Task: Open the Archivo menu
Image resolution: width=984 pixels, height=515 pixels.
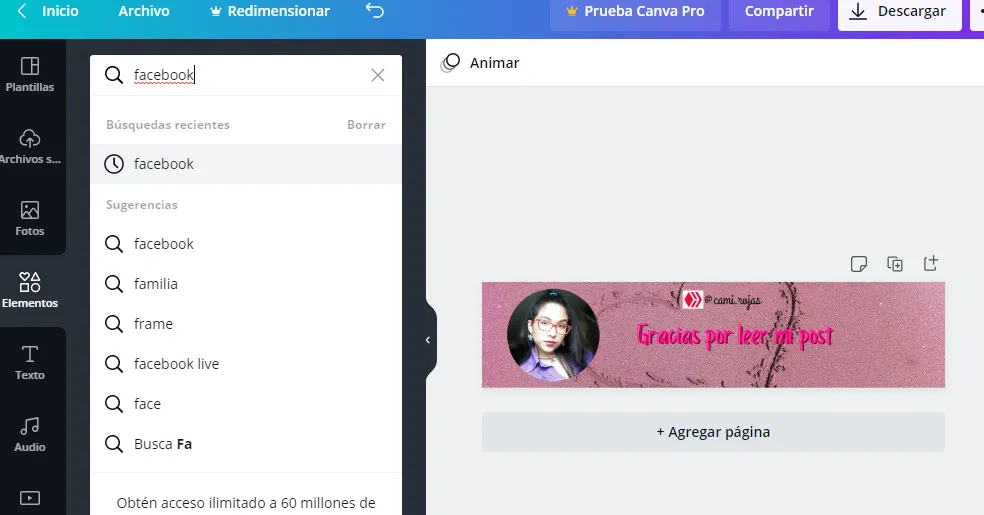Action: (x=144, y=11)
